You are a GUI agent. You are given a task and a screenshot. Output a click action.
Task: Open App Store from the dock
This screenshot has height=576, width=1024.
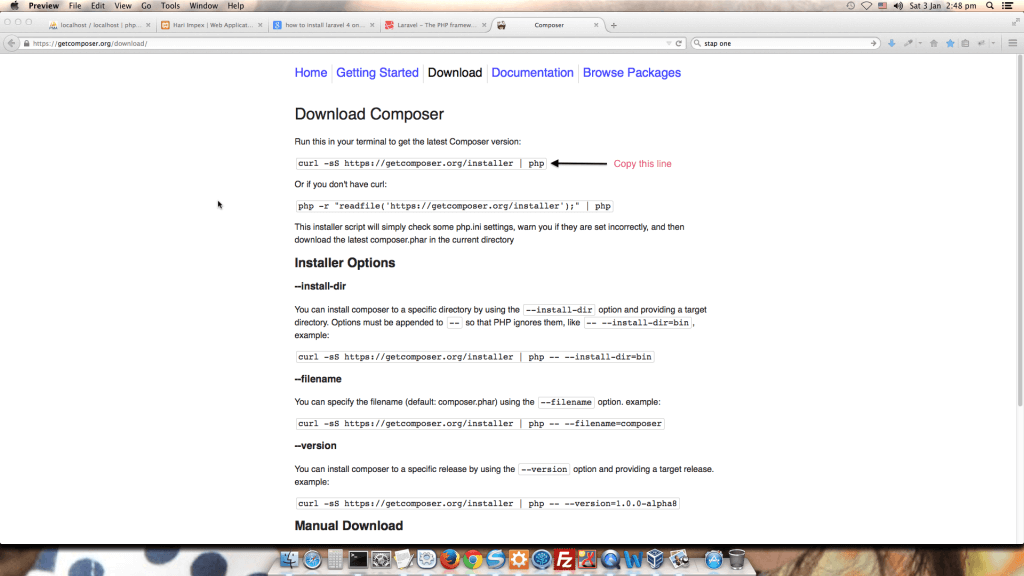click(x=714, y=559)
